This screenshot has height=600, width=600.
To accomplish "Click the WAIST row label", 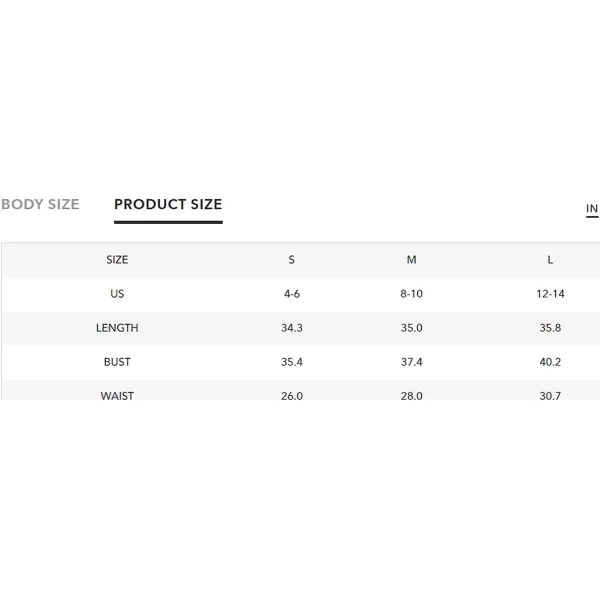I will click(x=117, y=396).
